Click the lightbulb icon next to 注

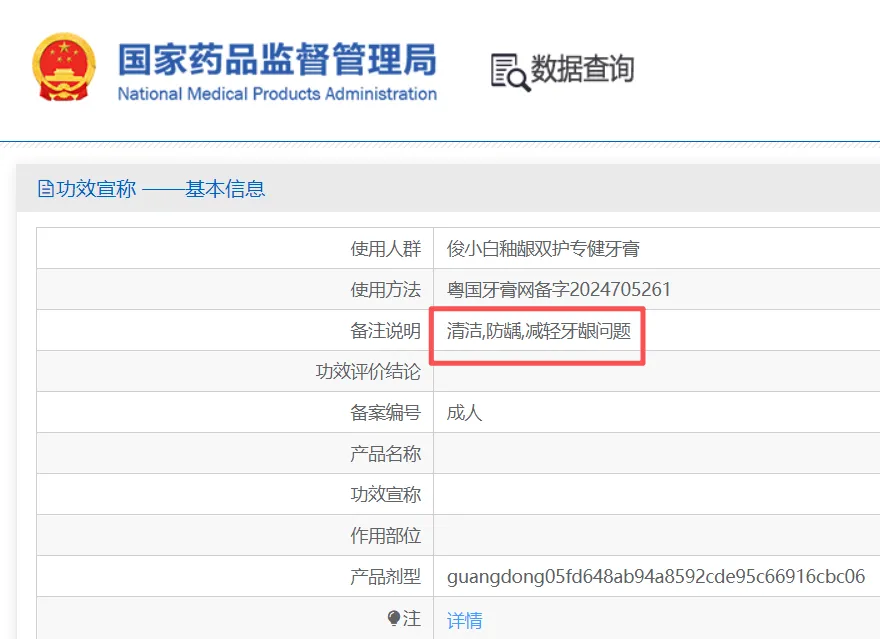[393, 620]
